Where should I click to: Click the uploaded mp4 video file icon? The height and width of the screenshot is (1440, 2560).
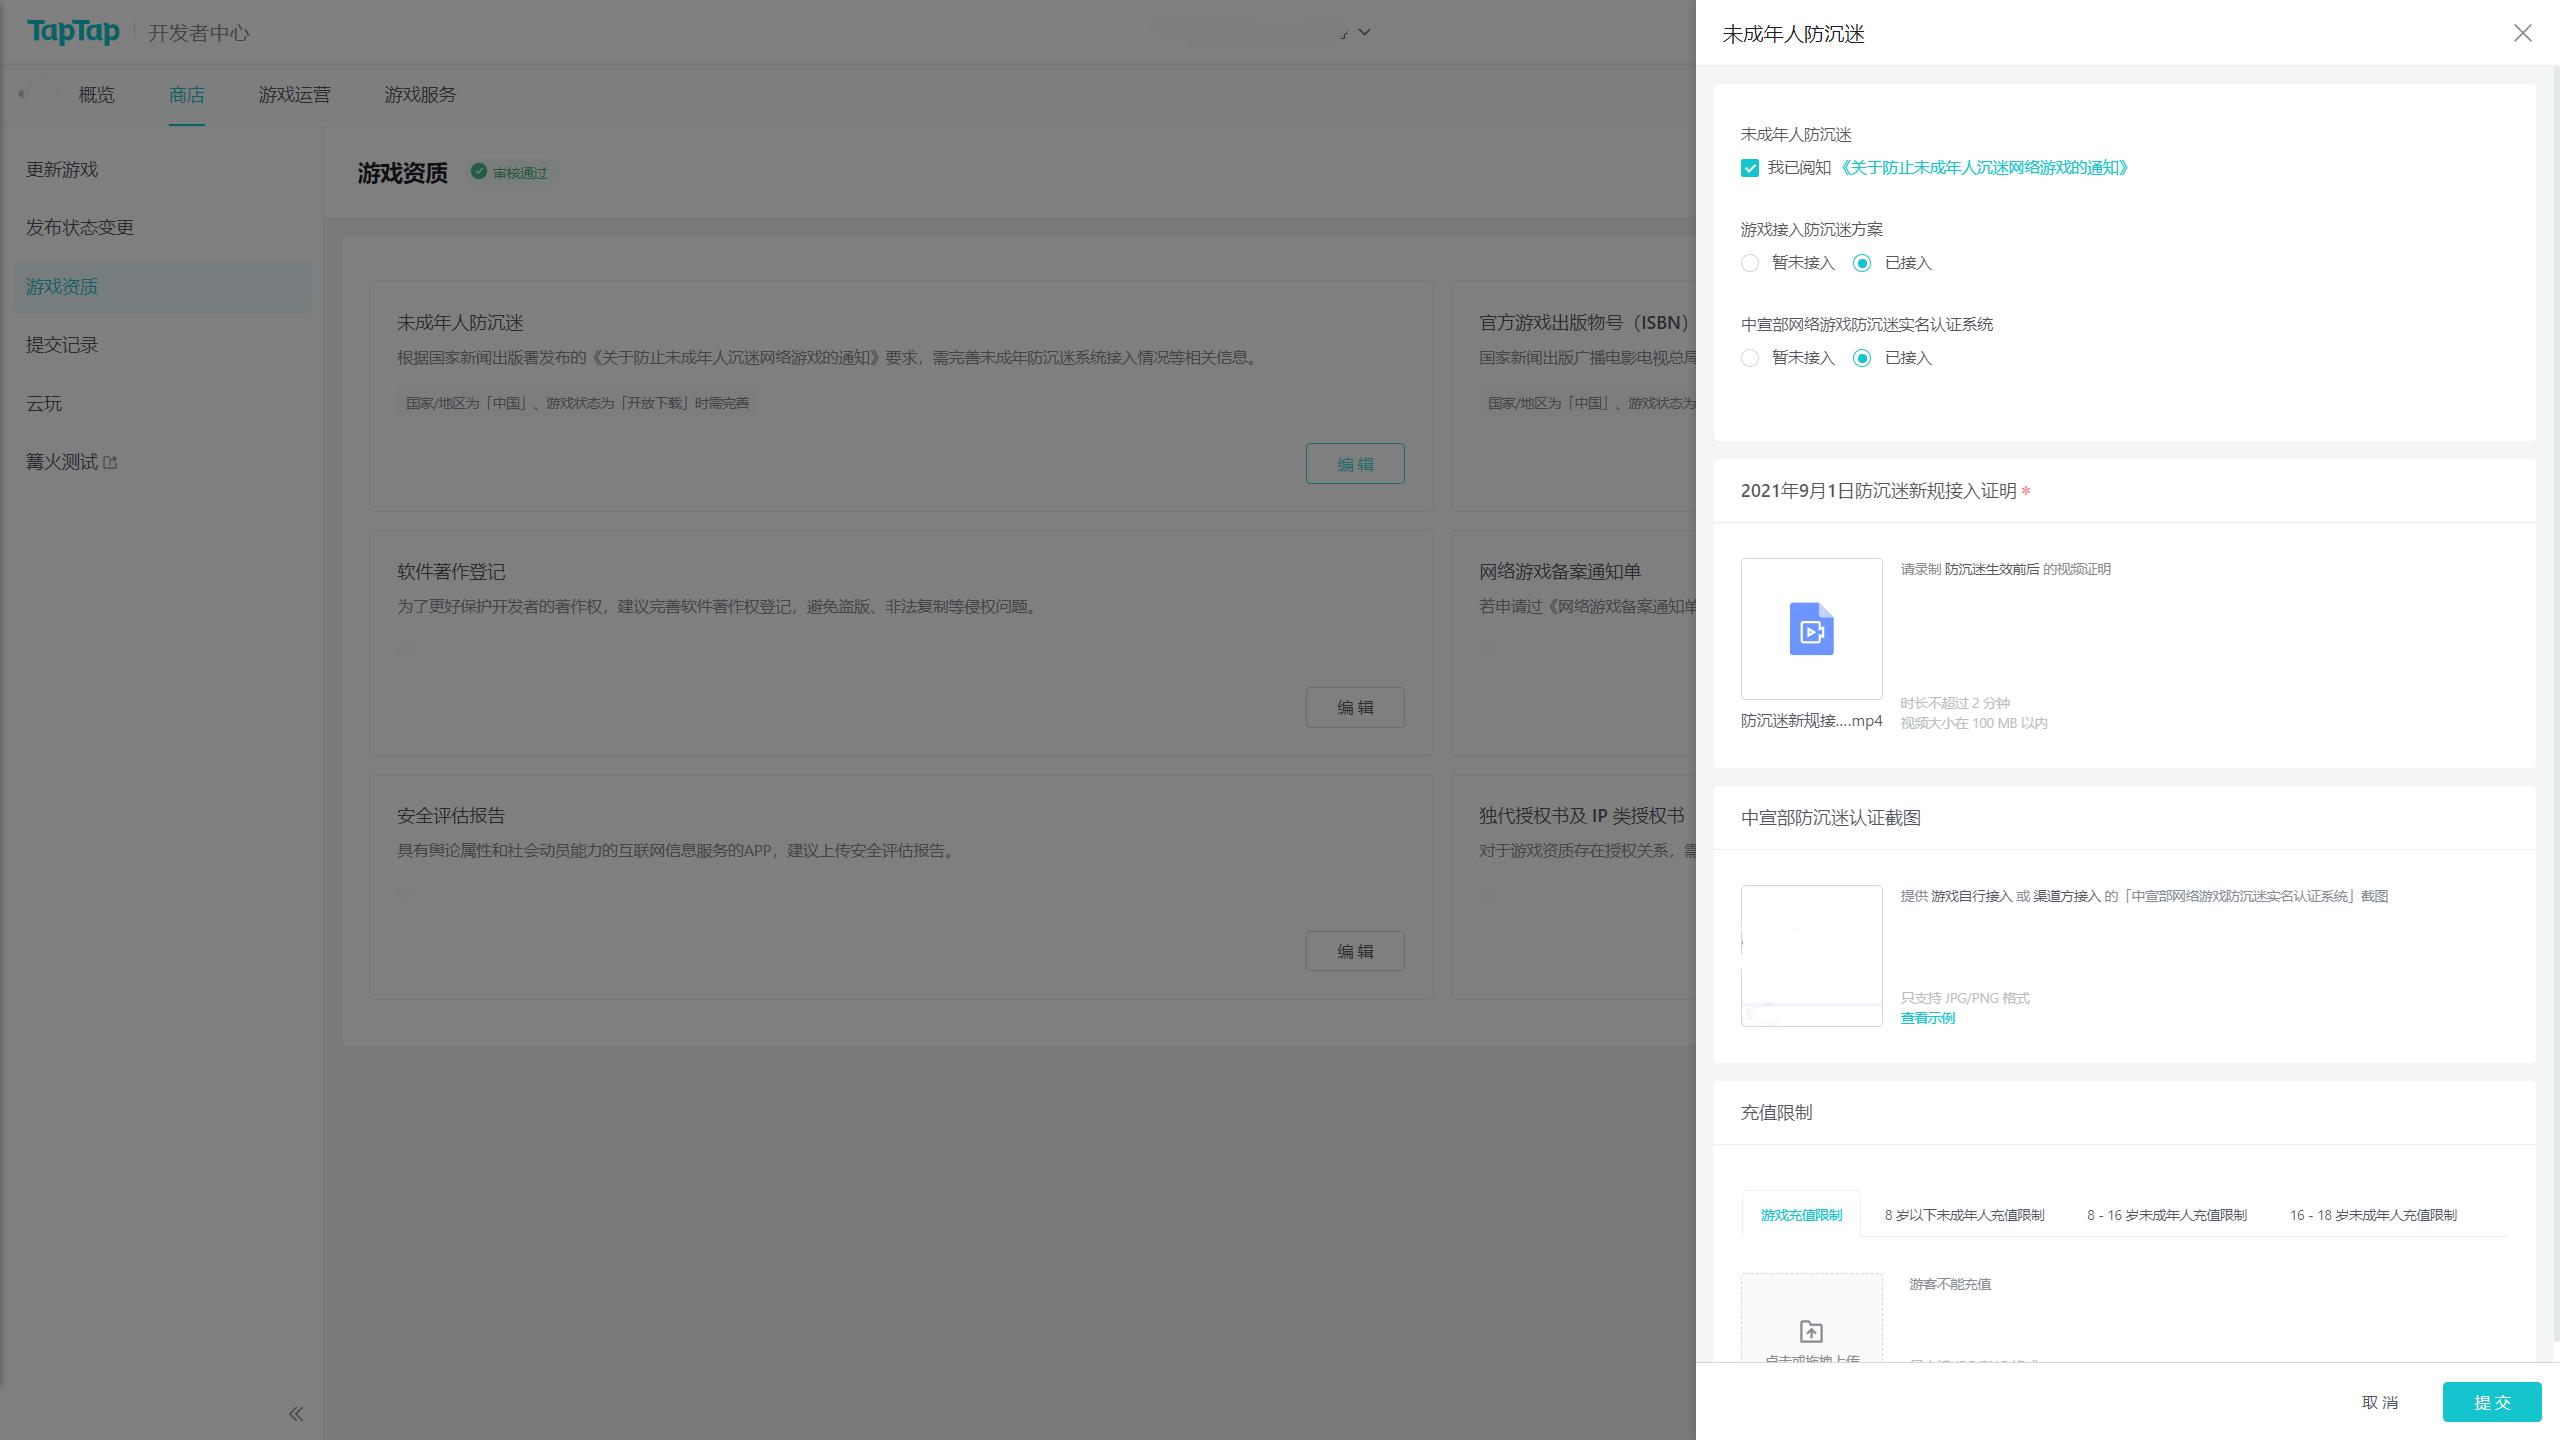click(1811, 629)
